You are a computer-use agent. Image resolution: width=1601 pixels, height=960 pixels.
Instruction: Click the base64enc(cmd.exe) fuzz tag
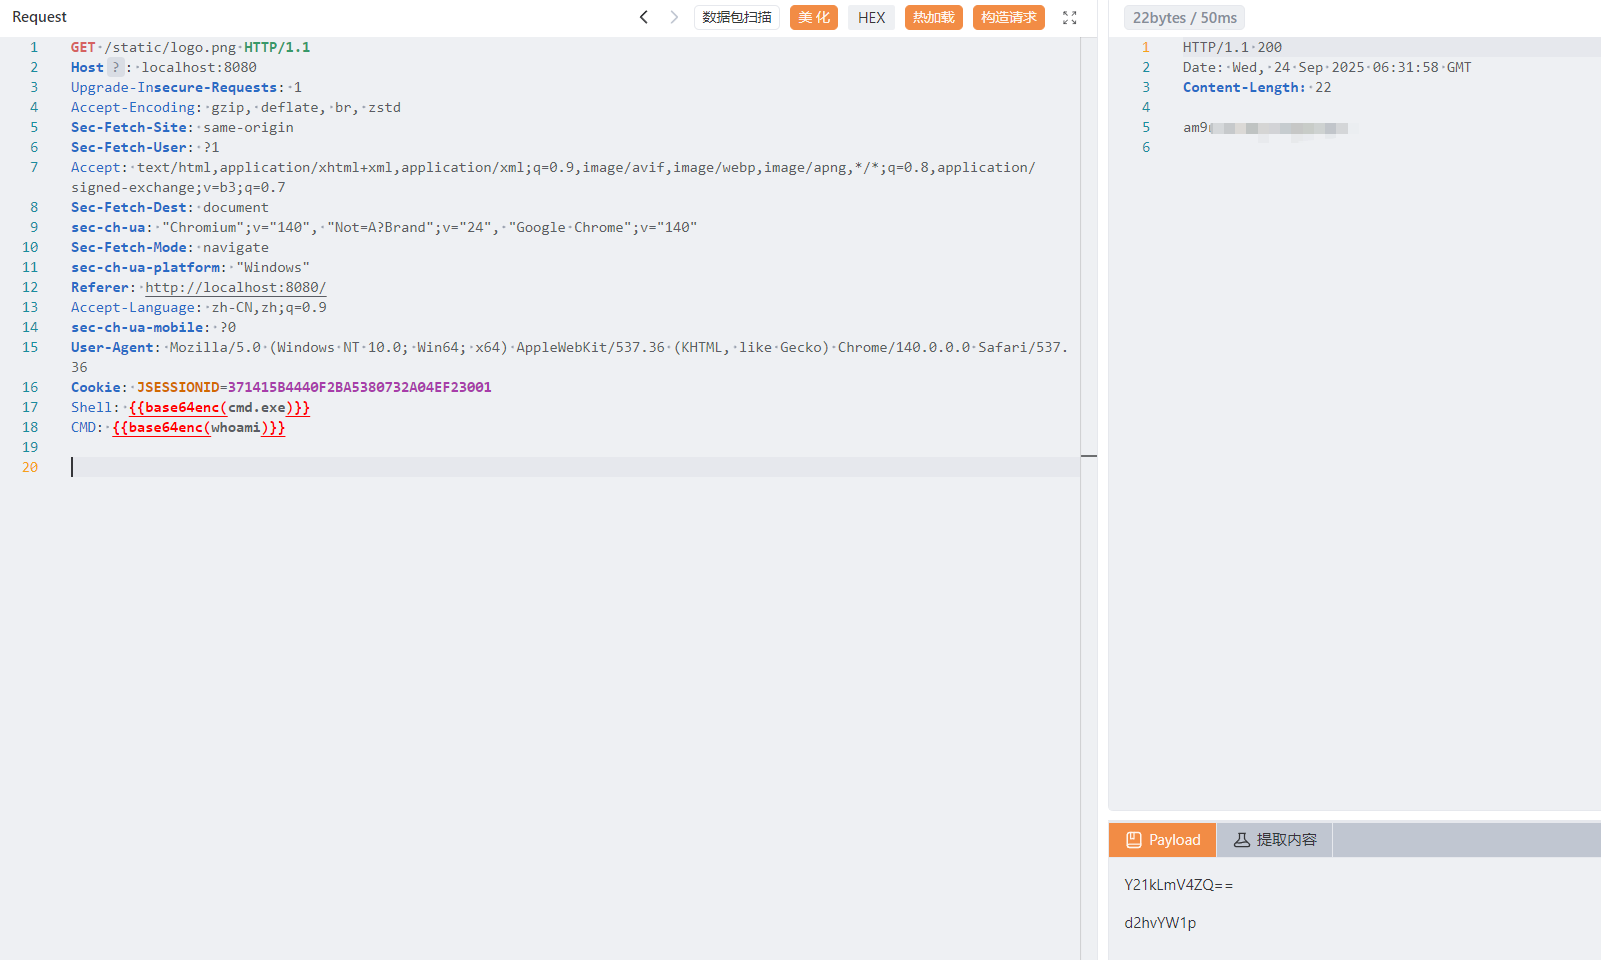(x=219, y=407)
